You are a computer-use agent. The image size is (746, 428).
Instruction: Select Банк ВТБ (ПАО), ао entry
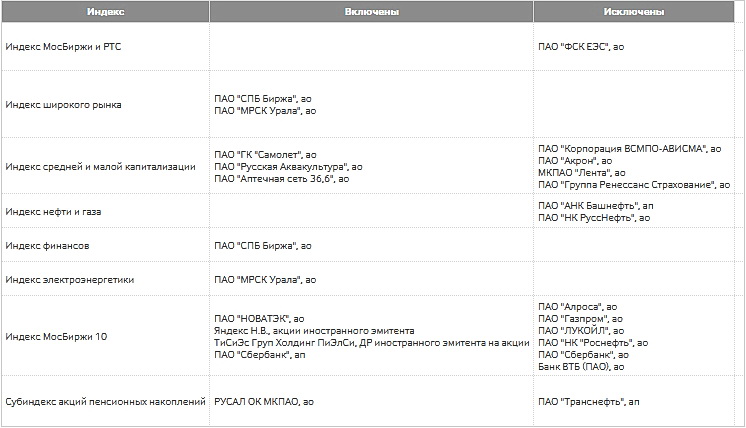tap(581, 367)
